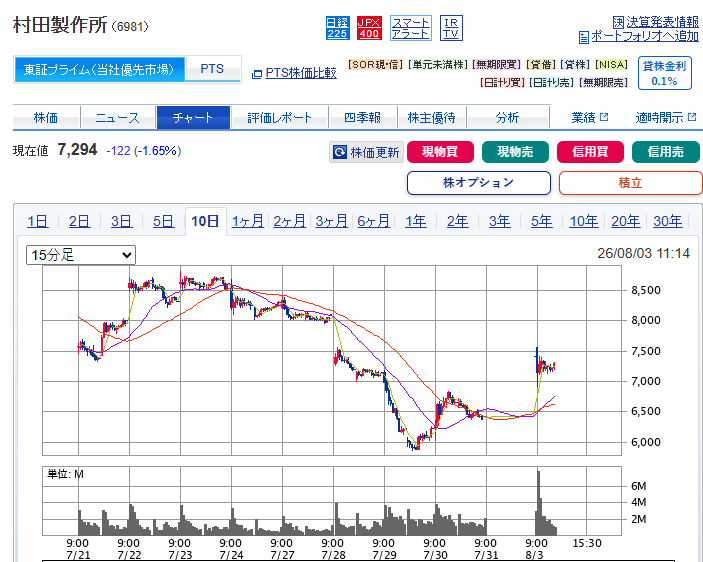This screenshot has width=703, height=562.
Task: Select the チャート tab
Action: point(193,117)
